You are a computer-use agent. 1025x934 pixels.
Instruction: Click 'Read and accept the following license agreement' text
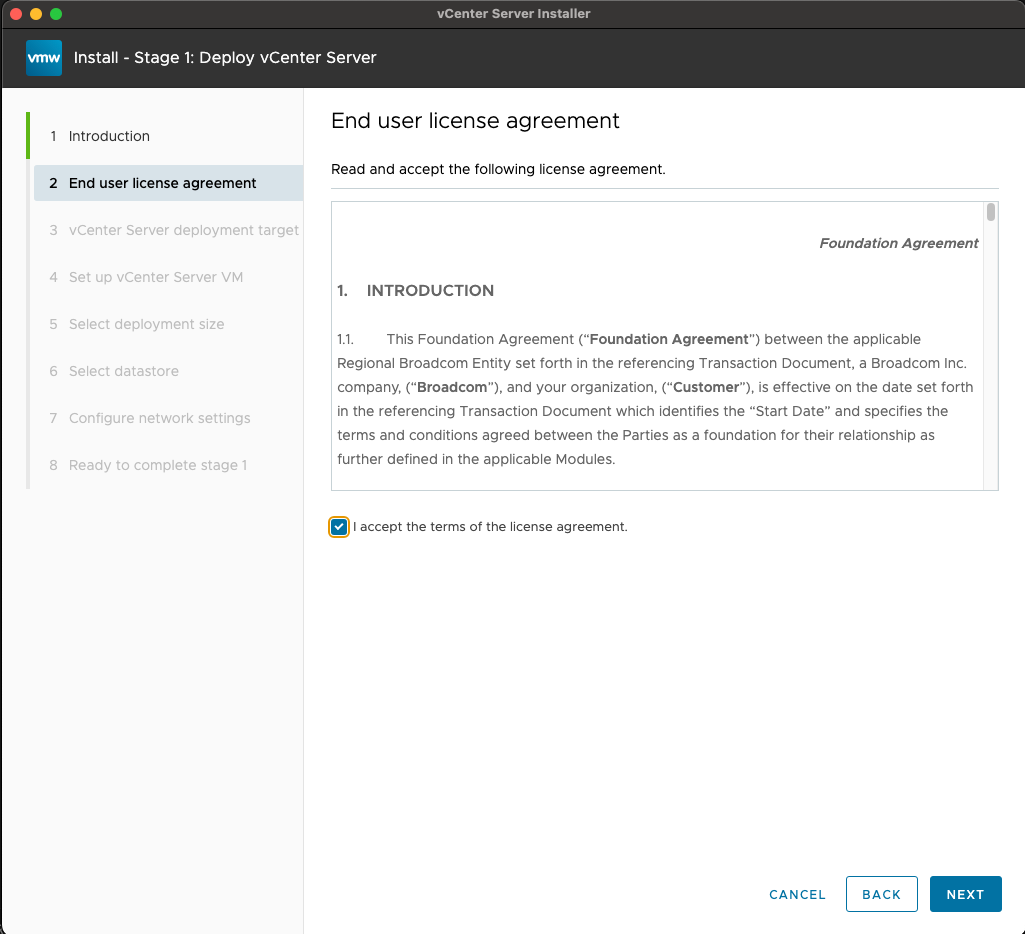498,169
